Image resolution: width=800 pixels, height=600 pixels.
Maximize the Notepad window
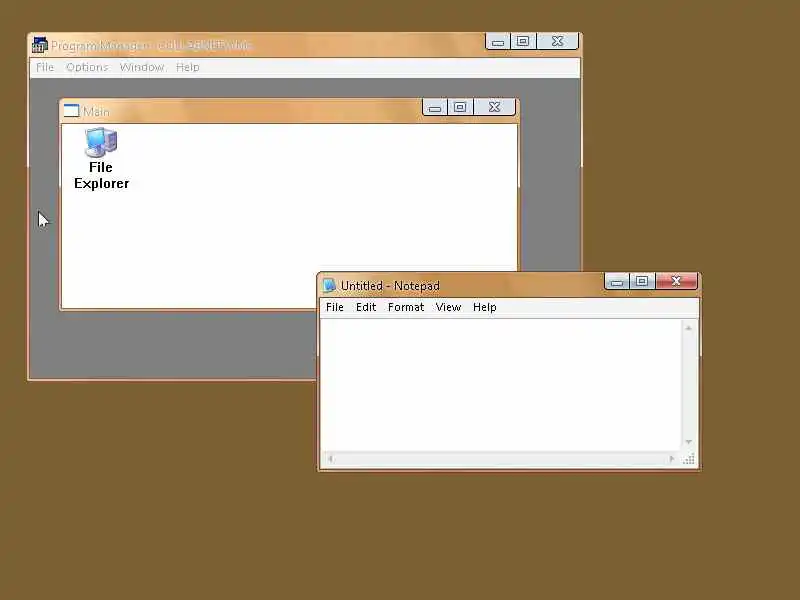click(642, 281)
